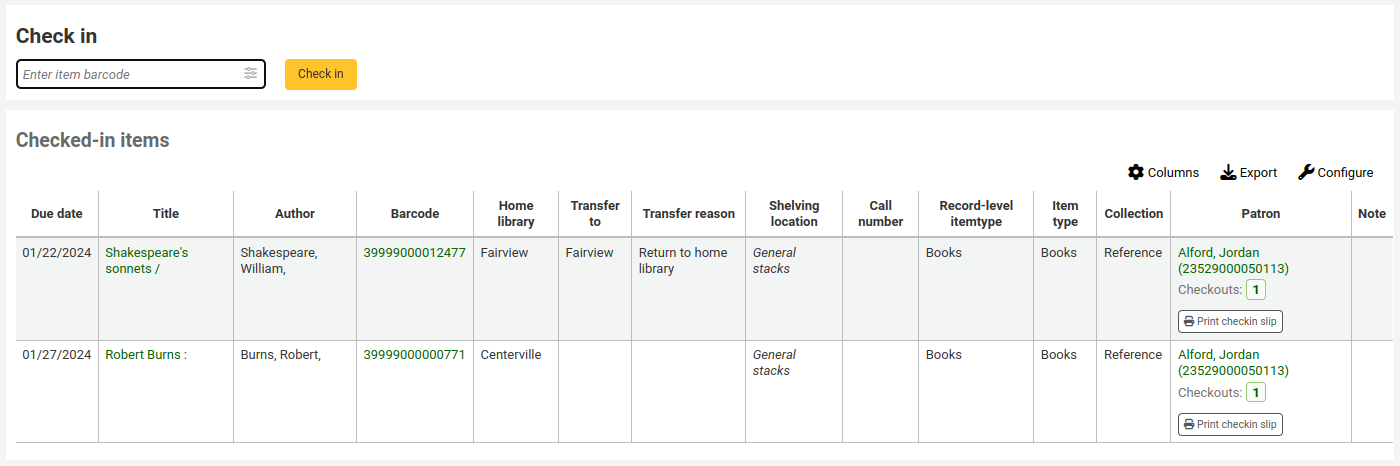Click printer icon in Robert Burns row
The image size is (1400, 466).
point(1189,425)
